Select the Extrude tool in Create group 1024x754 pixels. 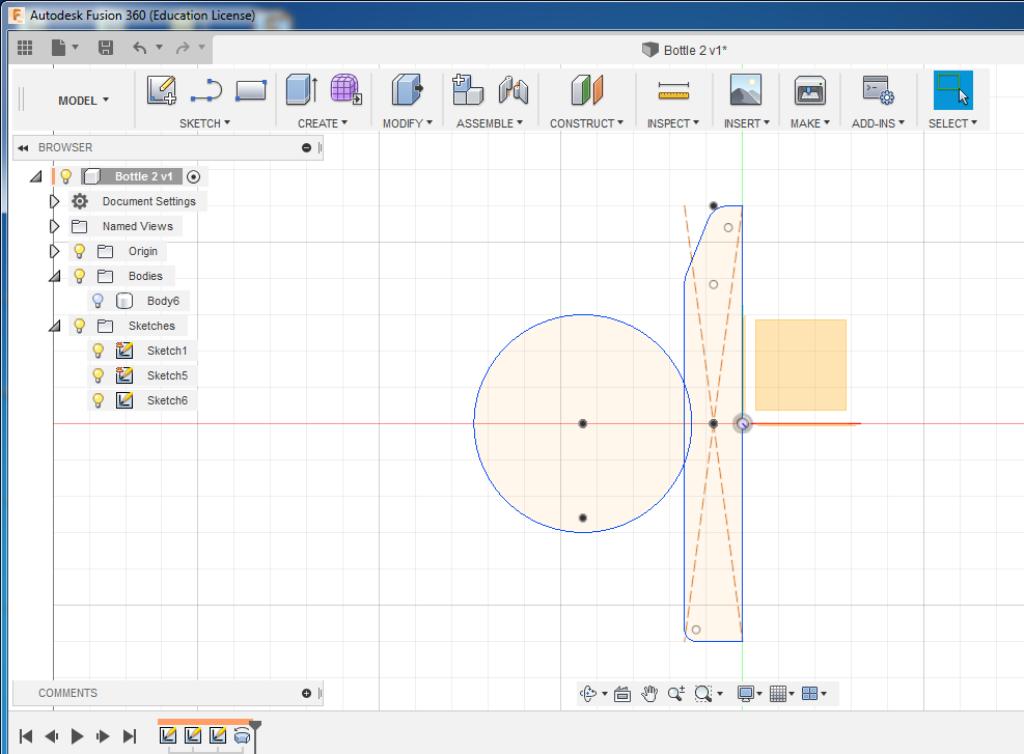point(301,91)
